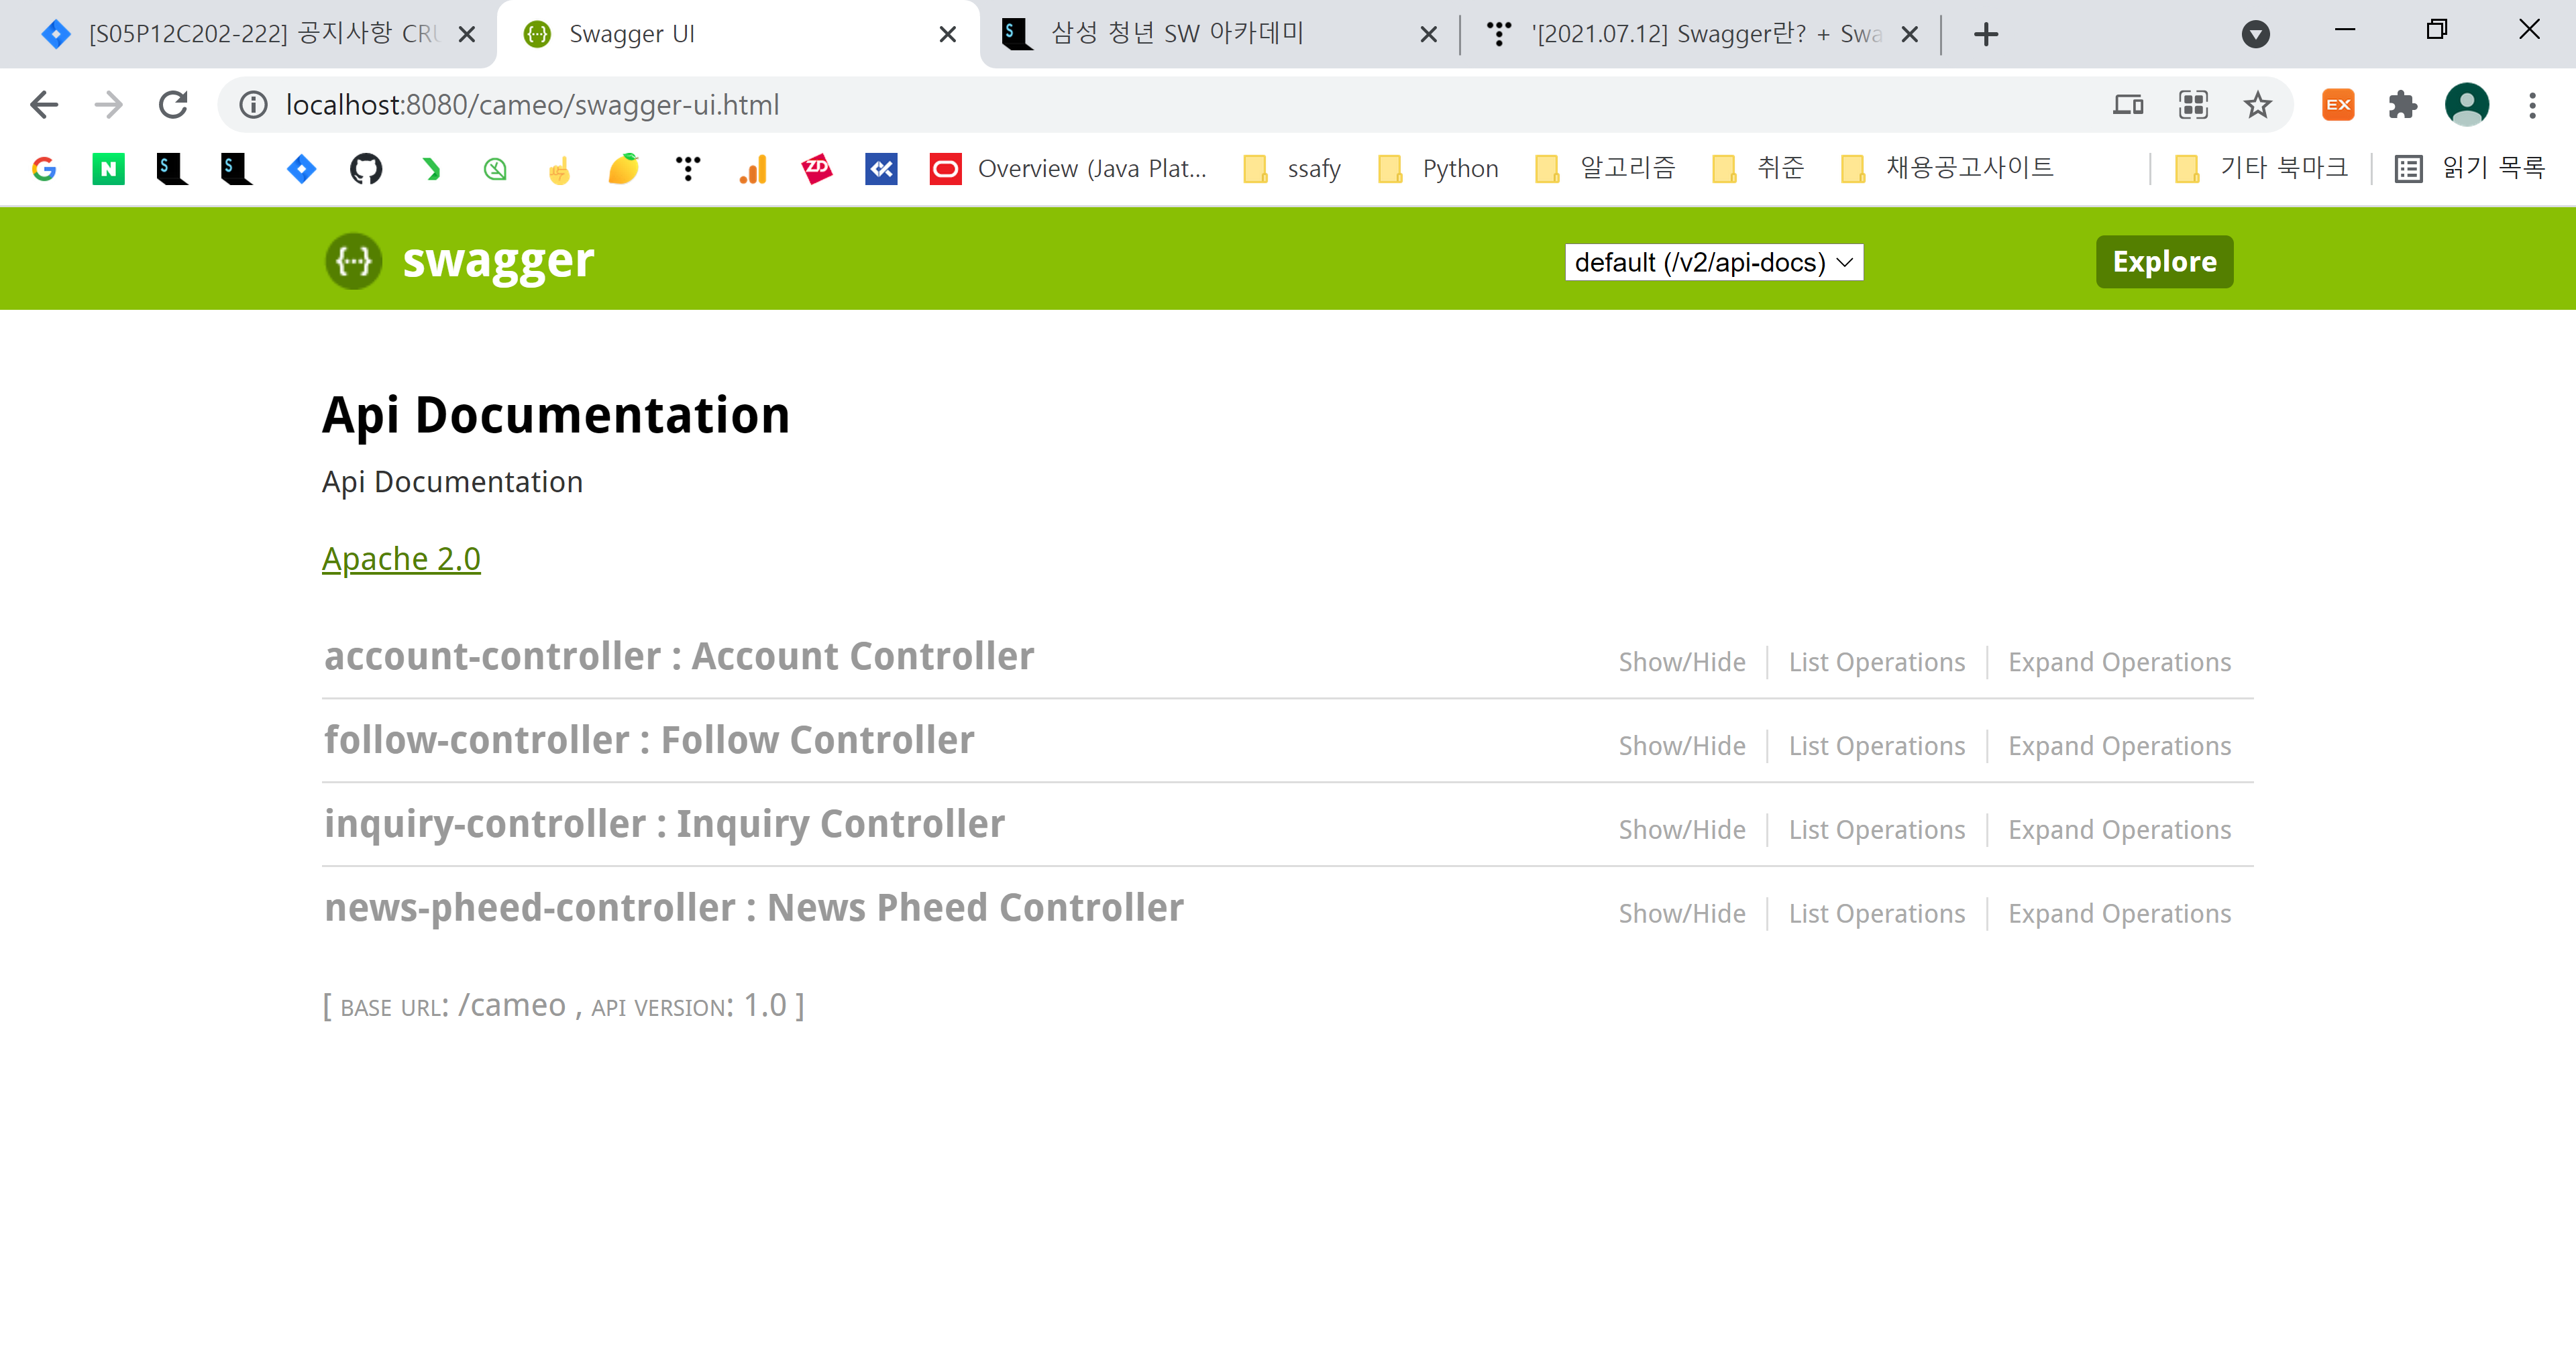The image size is (2576, 1368).
Task: Click the Google bookmark icon
Action: click(x=44, y=169)
